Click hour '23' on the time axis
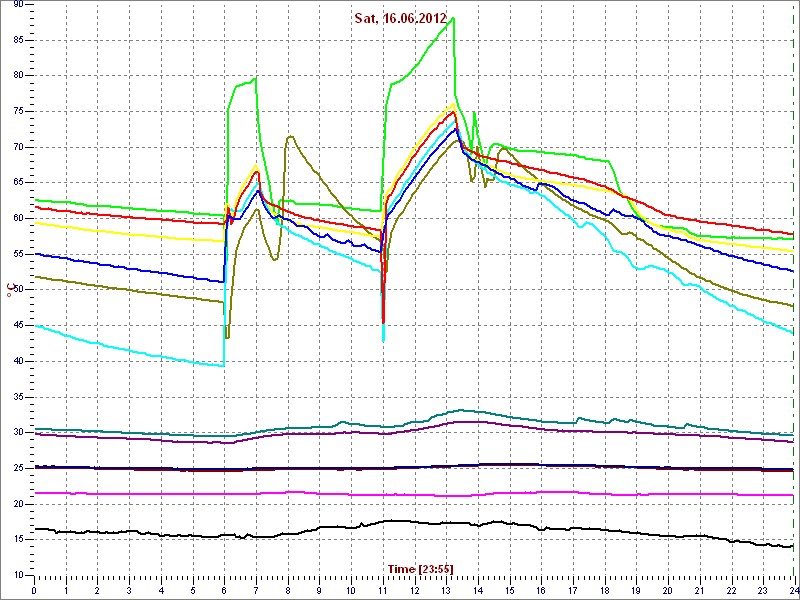This screenshot has height=600, width=800. 763,590
